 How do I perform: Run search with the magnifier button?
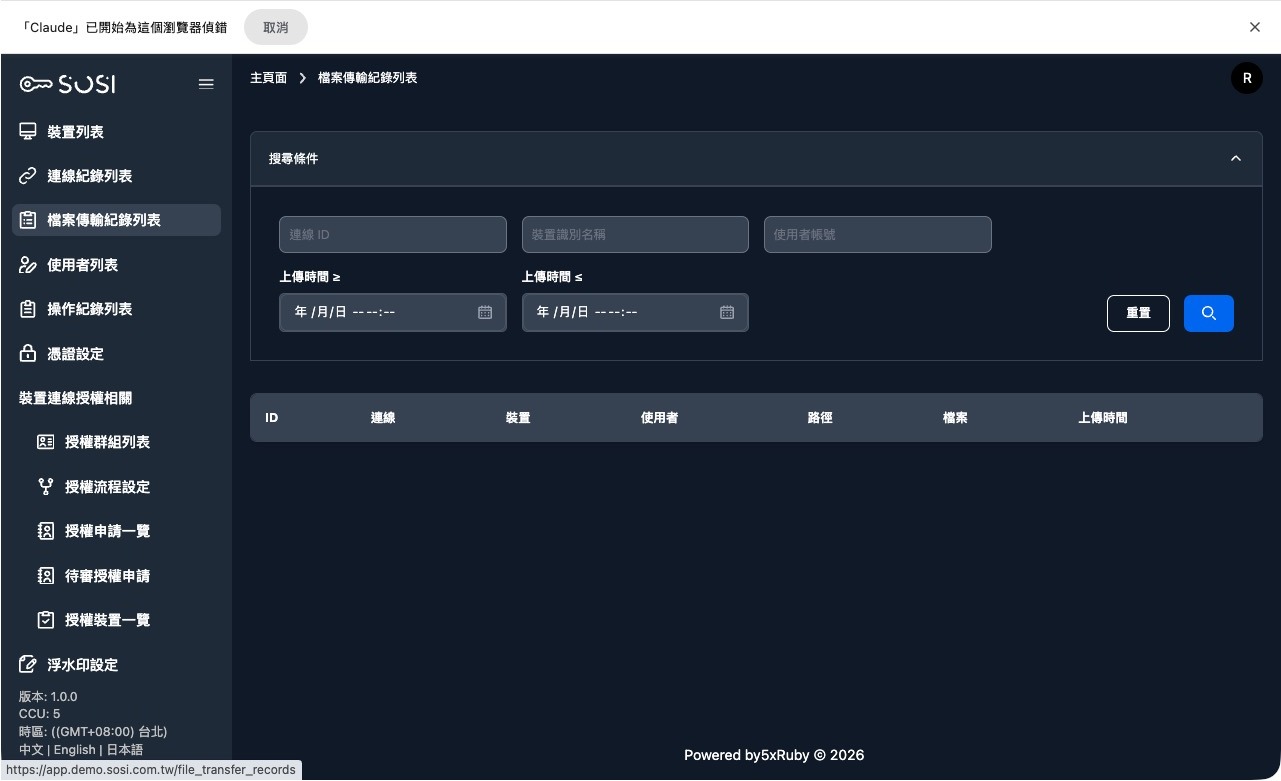[x=1208, y=312]
